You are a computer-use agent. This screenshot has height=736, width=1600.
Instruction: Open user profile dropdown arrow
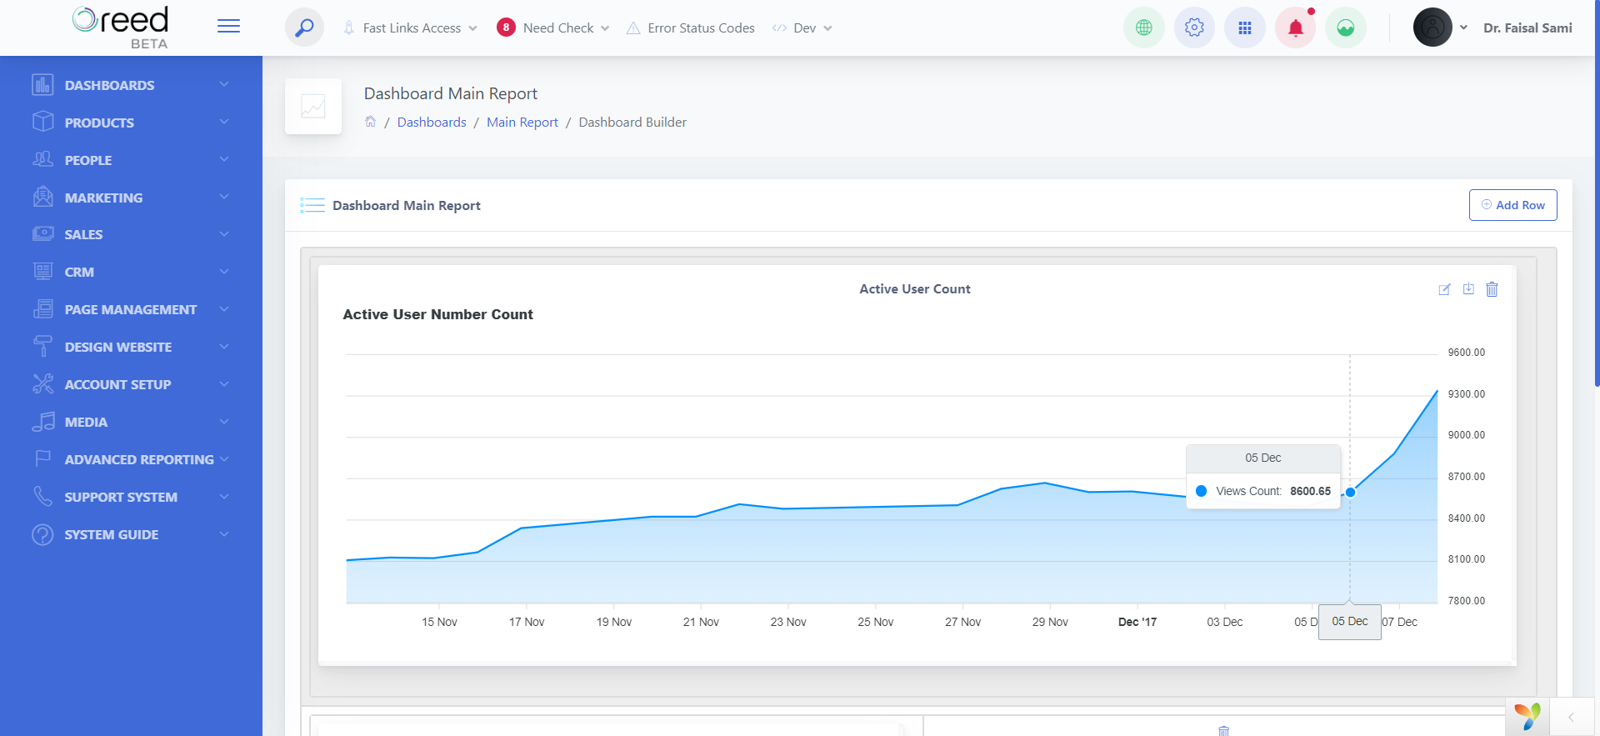coord(1463,28)
